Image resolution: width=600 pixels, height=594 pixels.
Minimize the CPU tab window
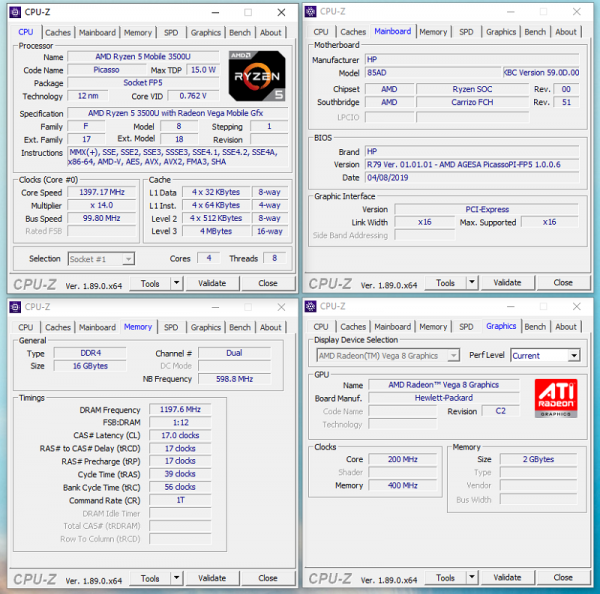click(x=215, y=12)
